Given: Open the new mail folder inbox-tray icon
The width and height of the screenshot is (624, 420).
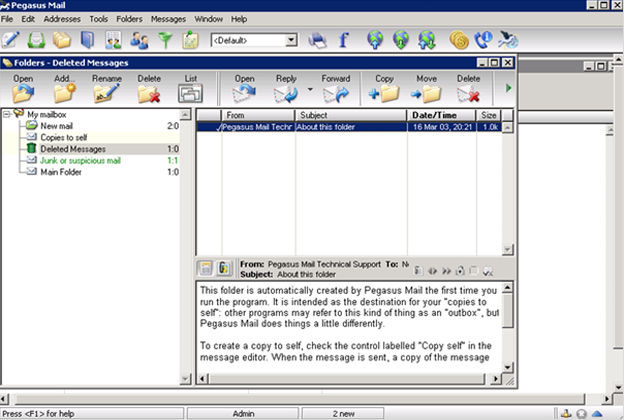Looking at the screenshot, I should (x=36, y=40).
